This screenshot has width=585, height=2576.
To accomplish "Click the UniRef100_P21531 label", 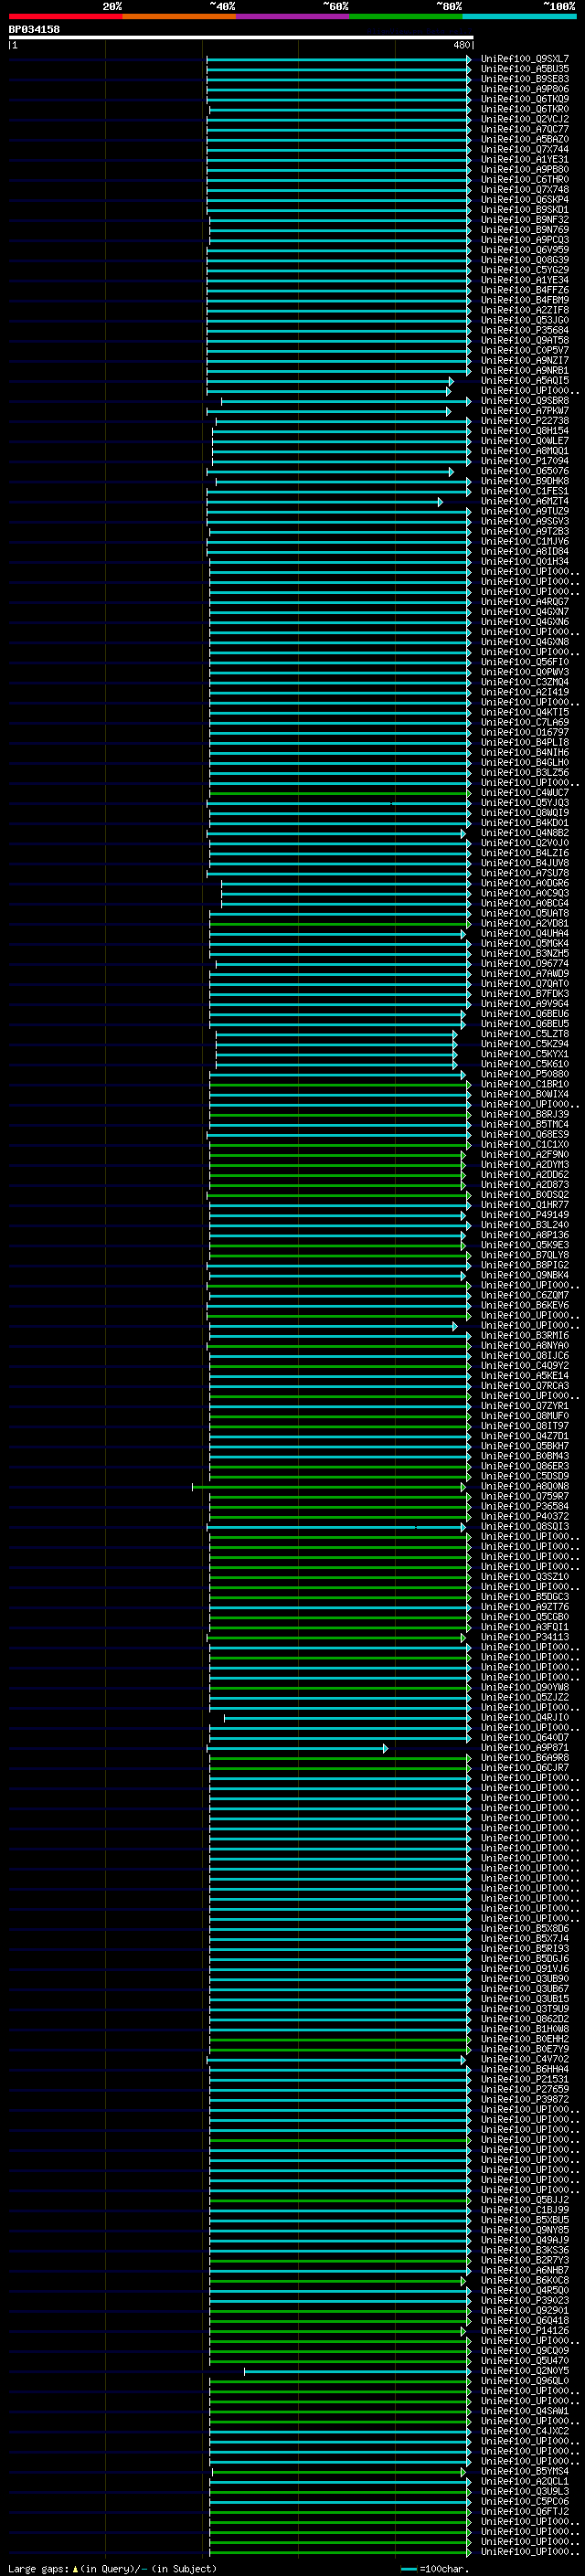I will pyautogui.click(x=525, y=2080).
